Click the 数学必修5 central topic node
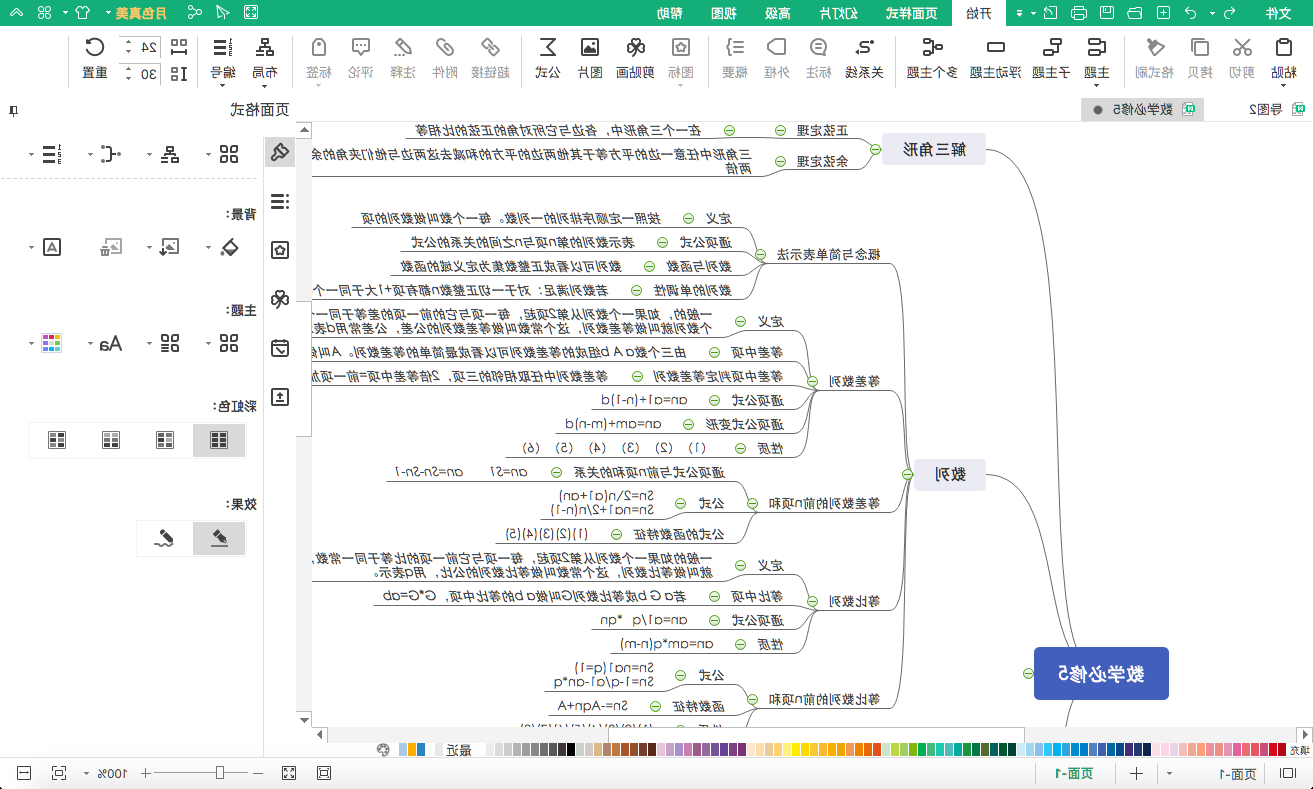 (x=1101, y=674)
